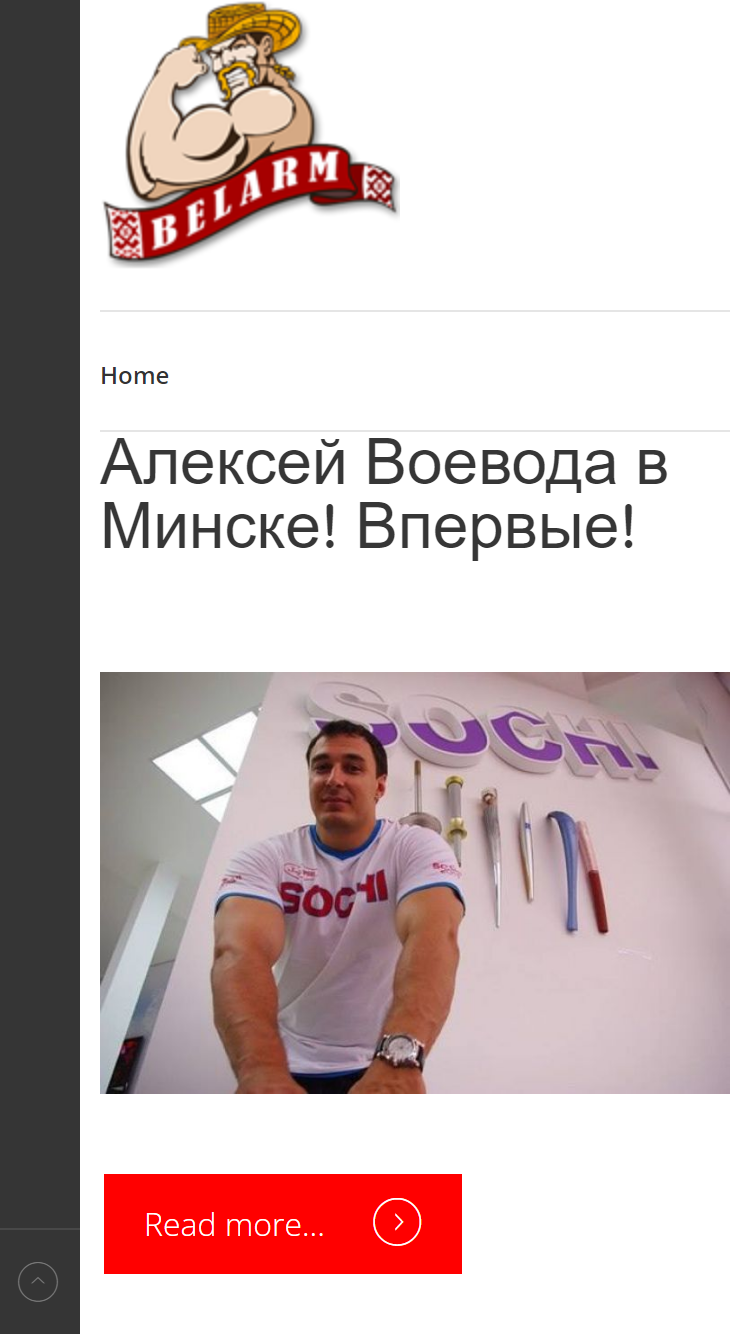Click the scroll-to-top arrow icon in sidebar
The height and width of the screenshot is (1334, 750).
[x=38, y=1281]
